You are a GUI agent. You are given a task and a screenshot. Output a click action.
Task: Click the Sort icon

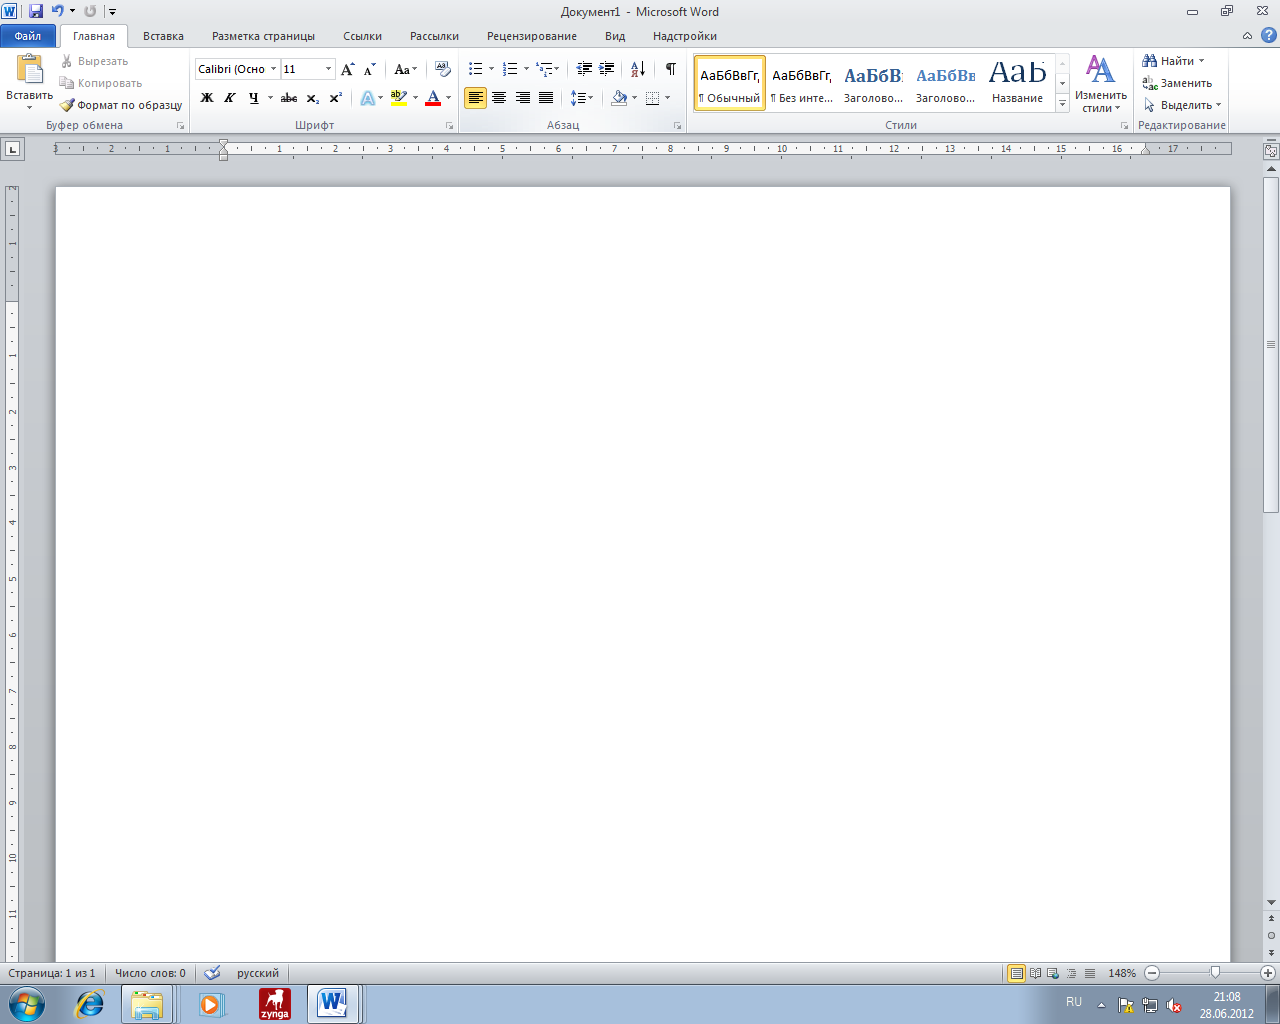pos(638,69)
